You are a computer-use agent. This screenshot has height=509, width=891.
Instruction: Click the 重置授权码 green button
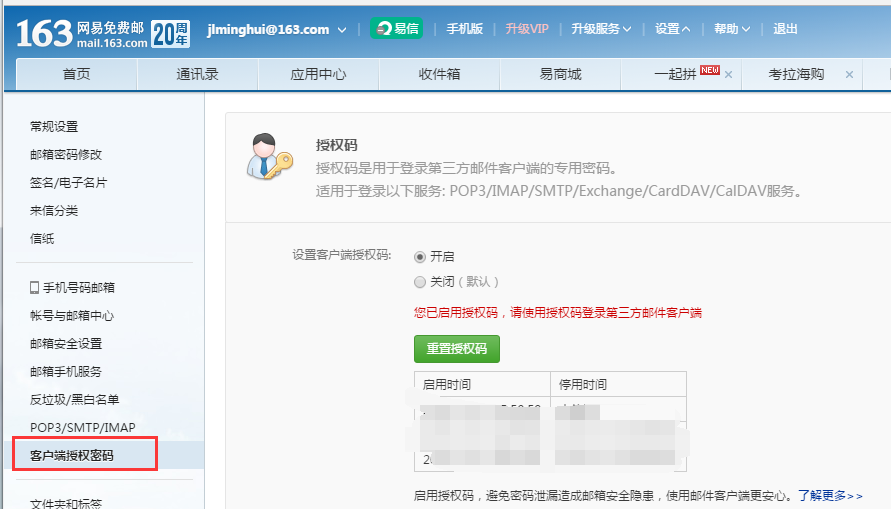(457, 349)
